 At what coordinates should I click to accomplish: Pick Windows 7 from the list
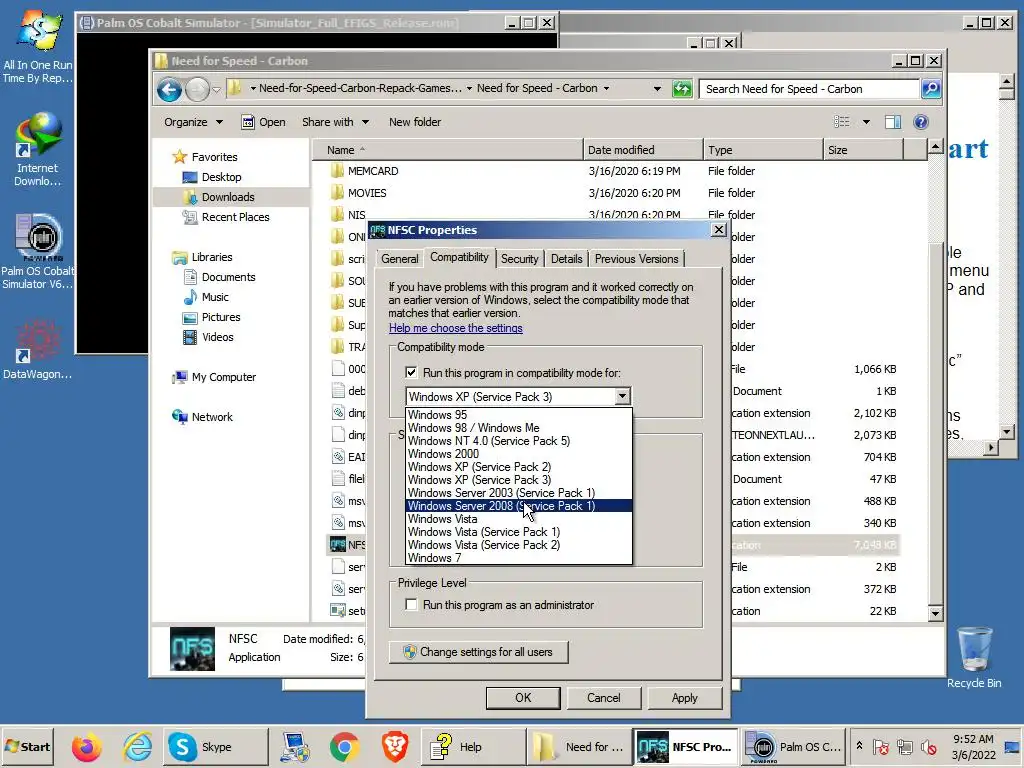pyautogui.click(x=519, y=558)
